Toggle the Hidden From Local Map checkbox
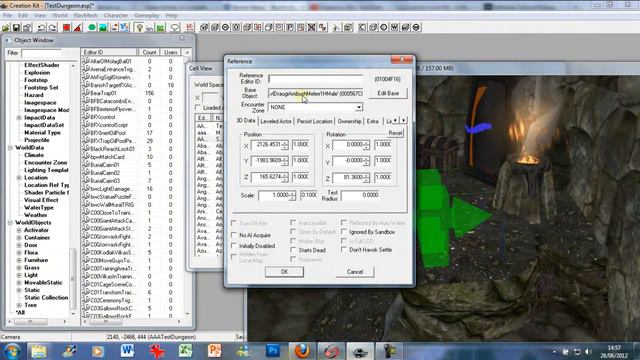640x360 pixels. pos(234,257)
